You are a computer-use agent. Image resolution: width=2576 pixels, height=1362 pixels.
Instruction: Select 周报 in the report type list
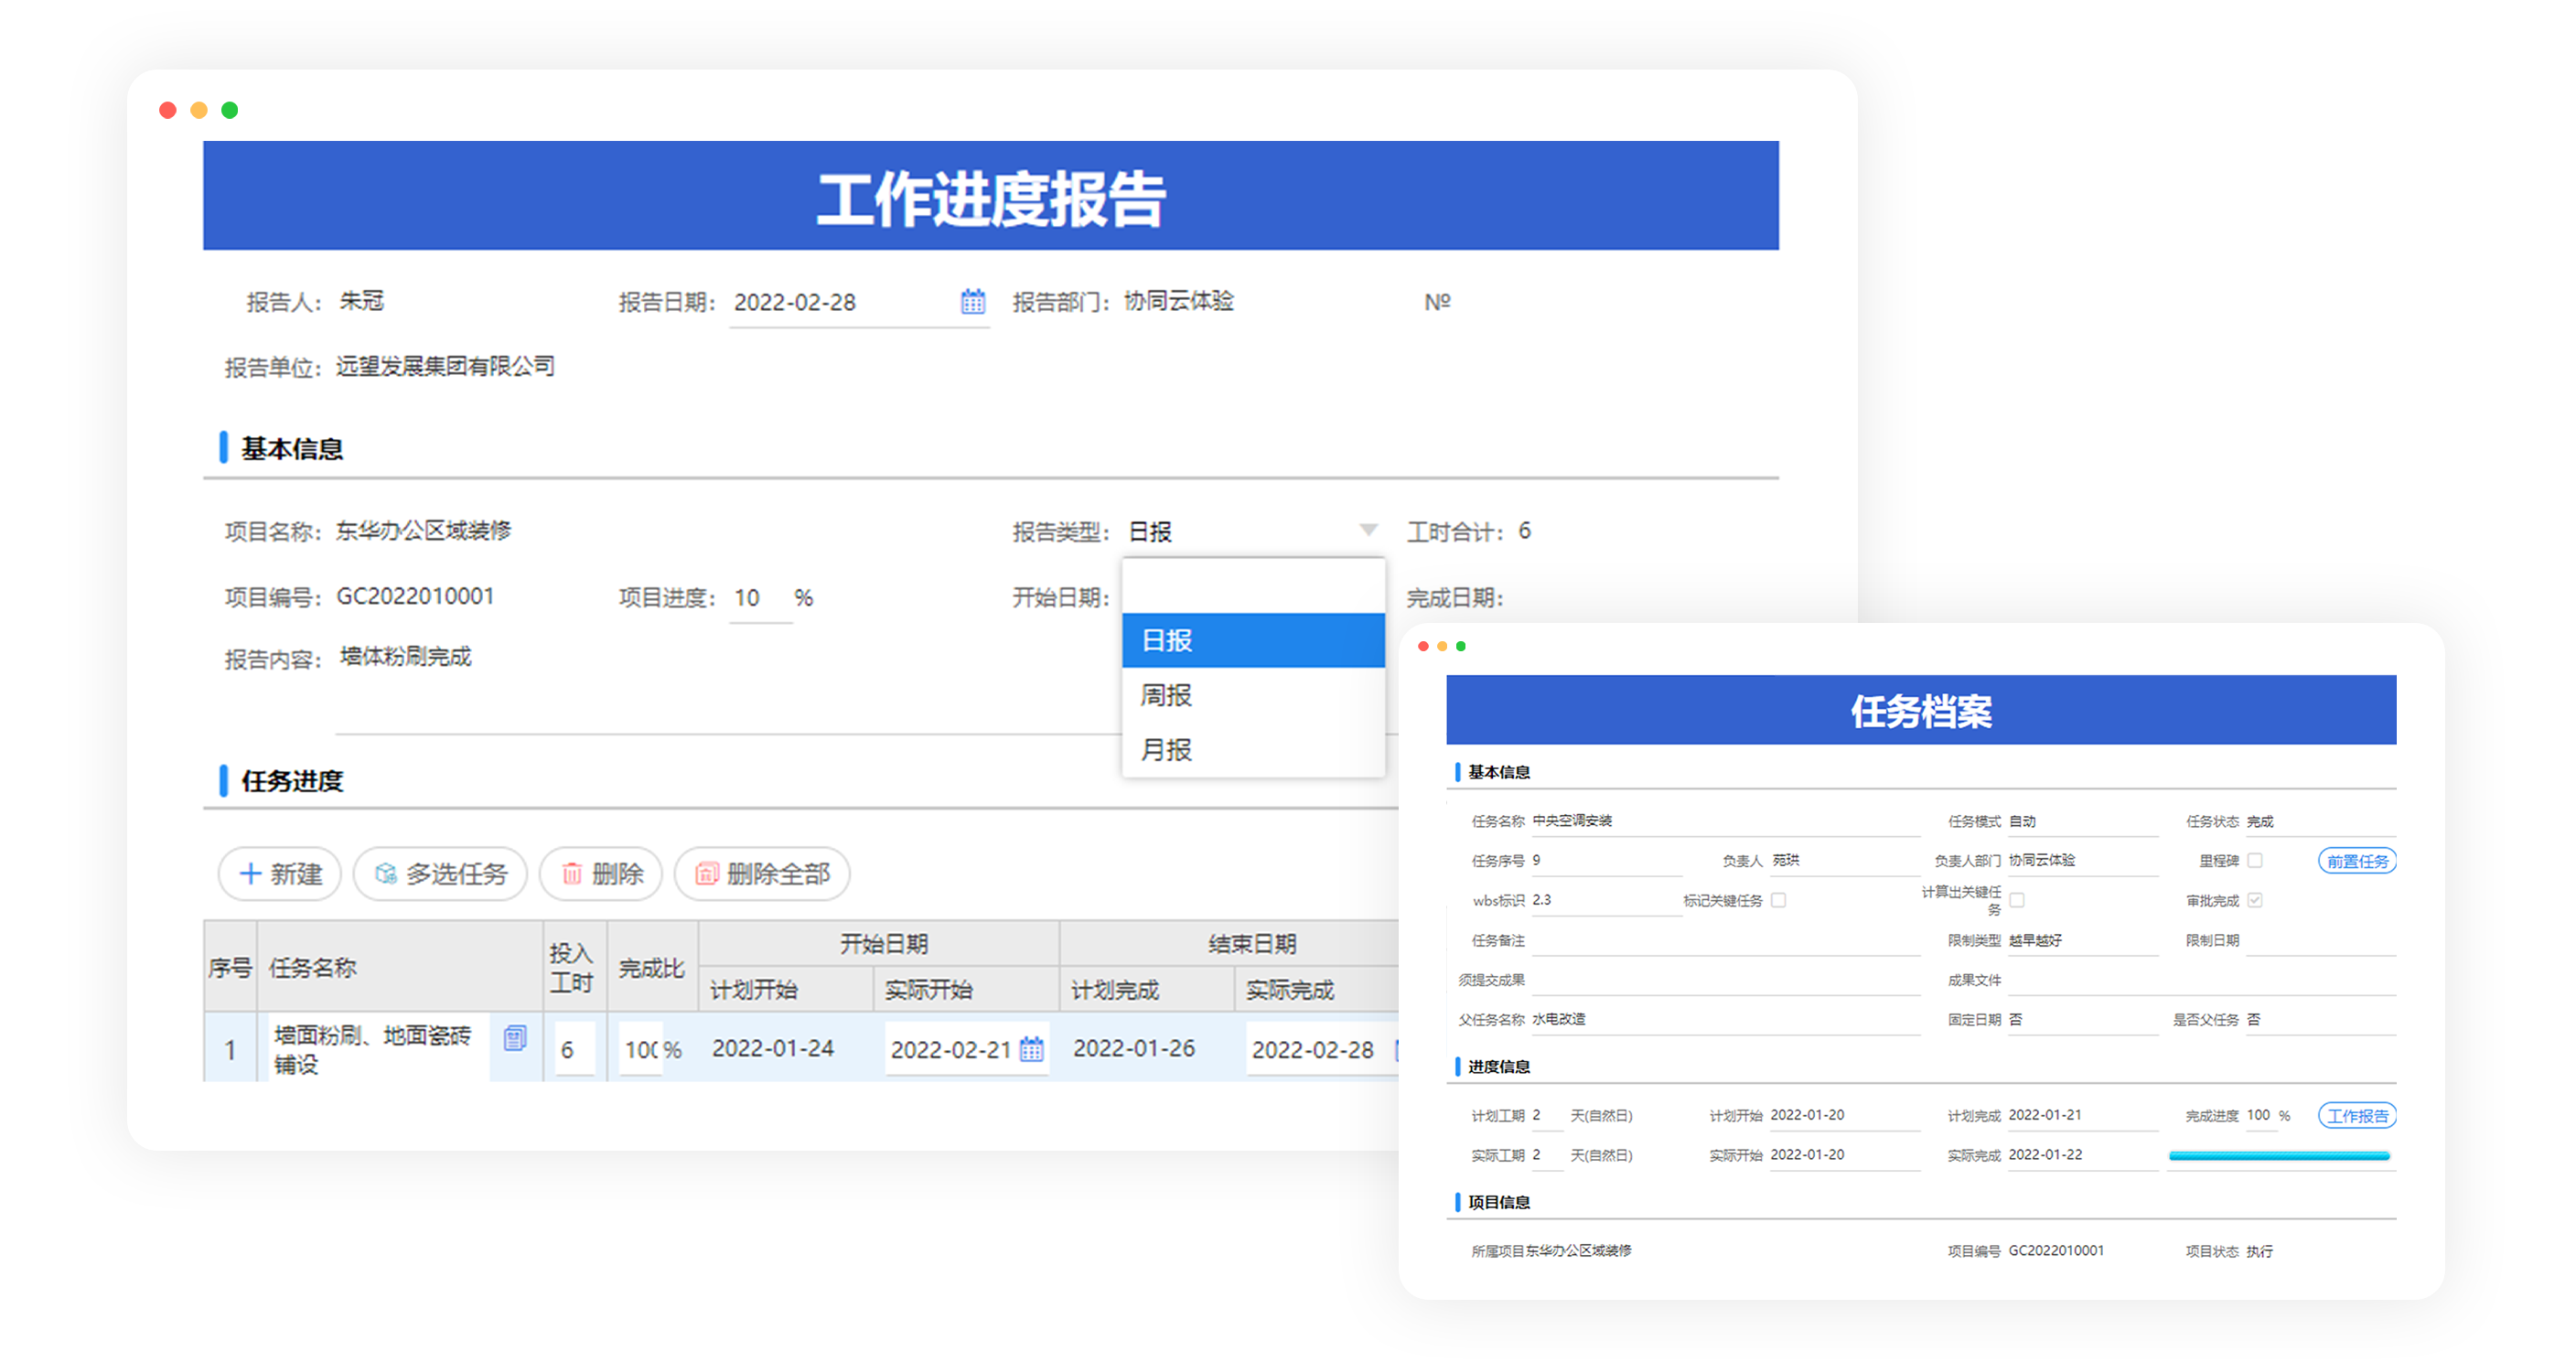pyautogui.click(x=1253, y=695)
